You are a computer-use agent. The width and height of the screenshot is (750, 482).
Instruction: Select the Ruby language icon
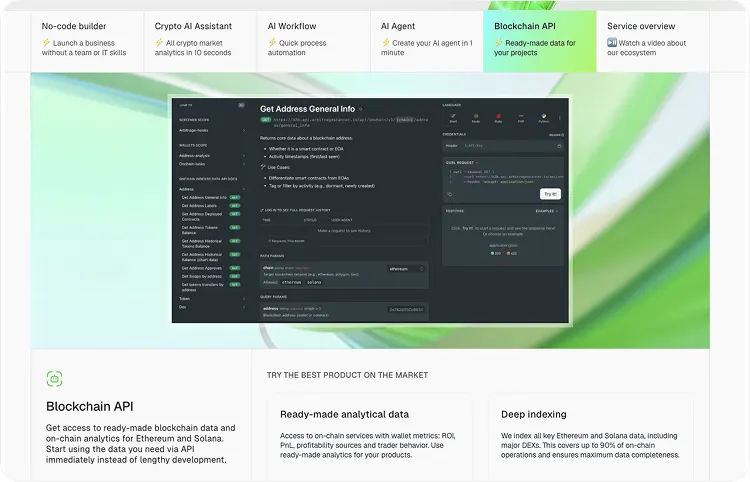pos(498,118)
